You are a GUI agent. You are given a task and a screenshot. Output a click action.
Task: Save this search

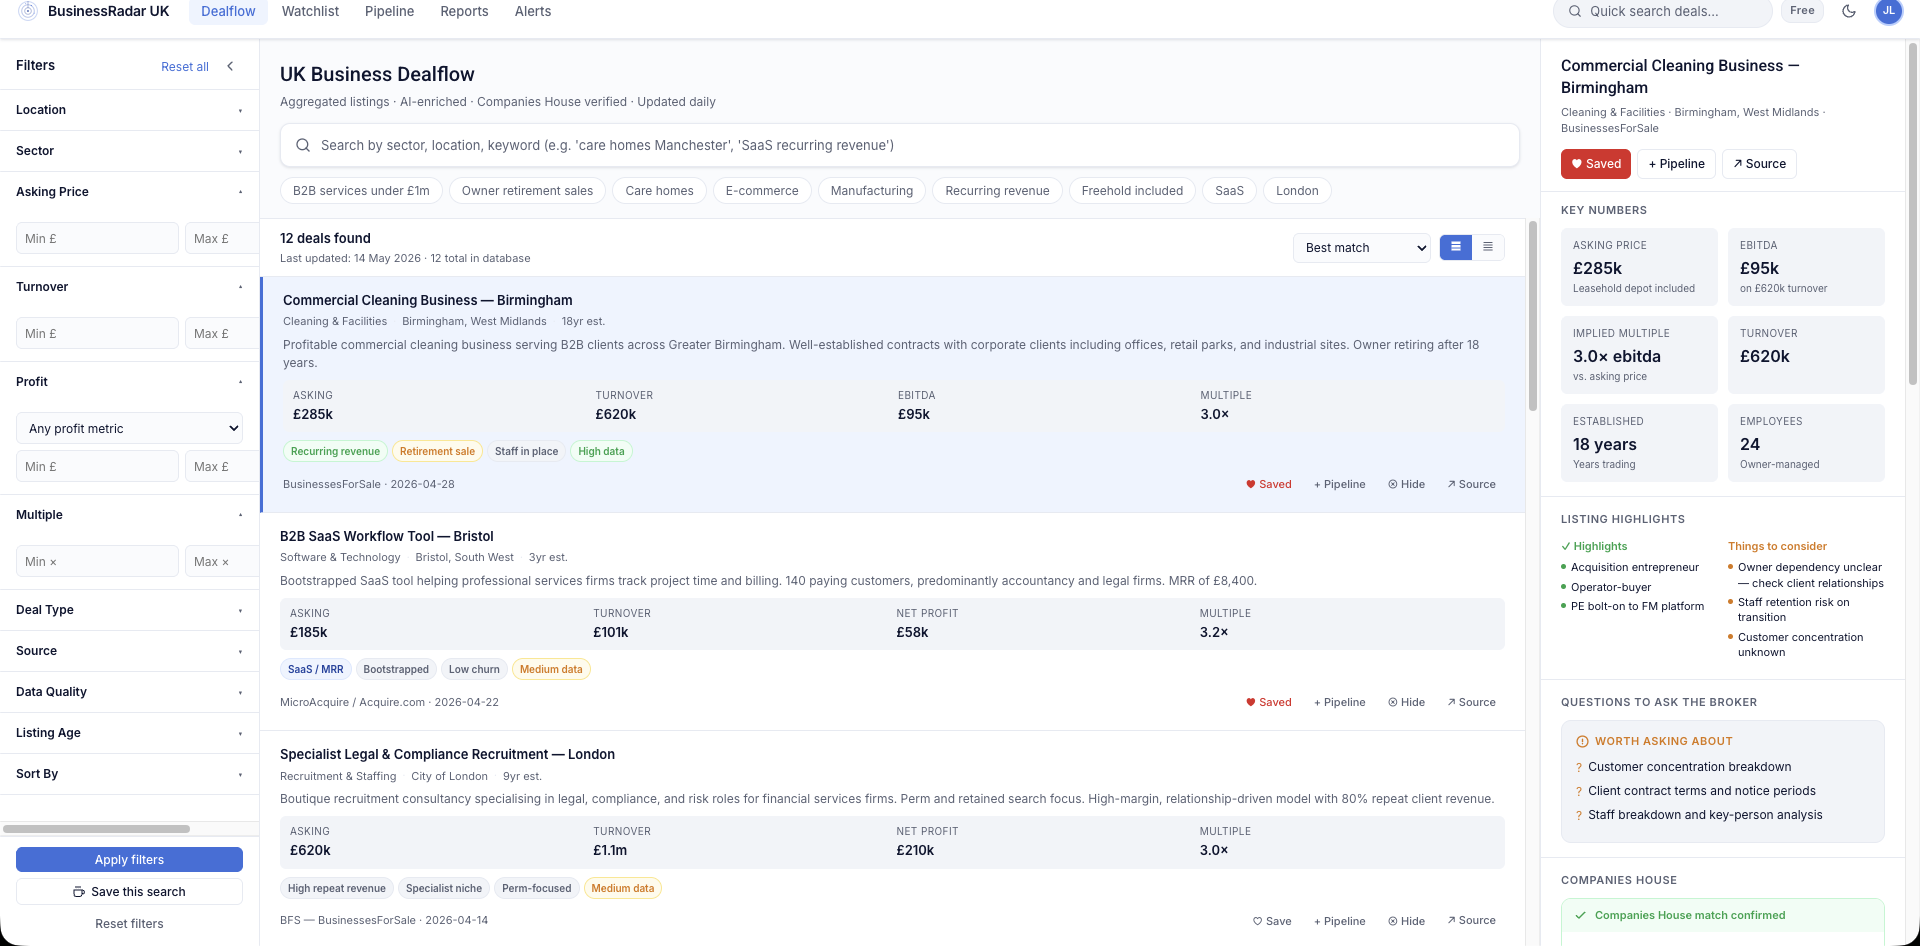point(129,892)
